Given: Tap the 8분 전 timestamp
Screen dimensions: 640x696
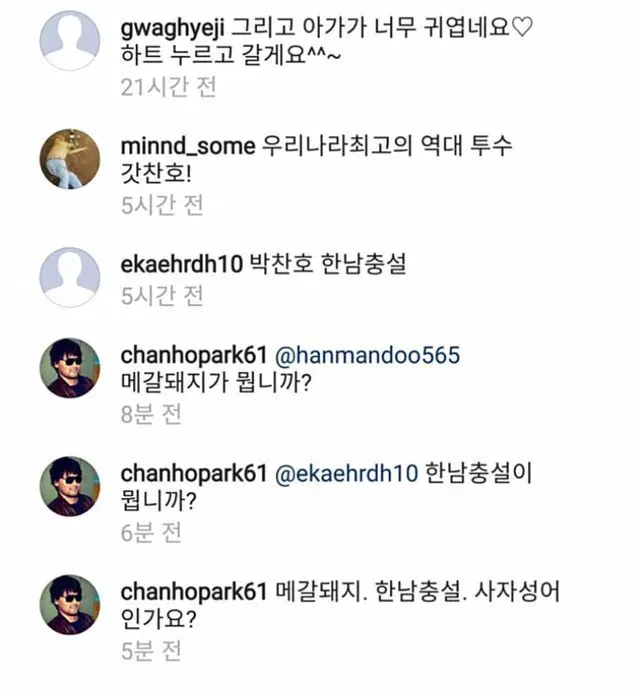Looking at the screenshot, I should tap(152, 414).
